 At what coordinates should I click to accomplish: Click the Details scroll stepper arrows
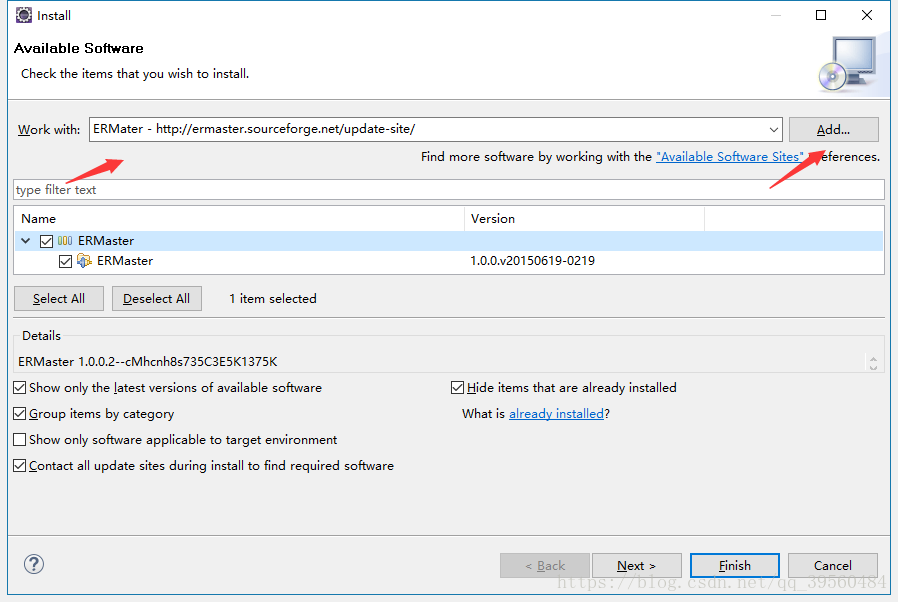pos(873,363)
